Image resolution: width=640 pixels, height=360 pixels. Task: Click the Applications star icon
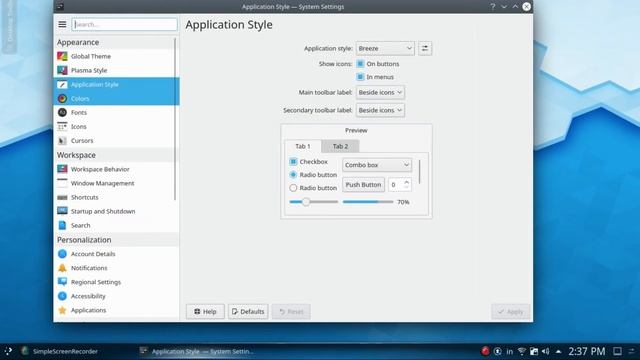tap(62, 310)
